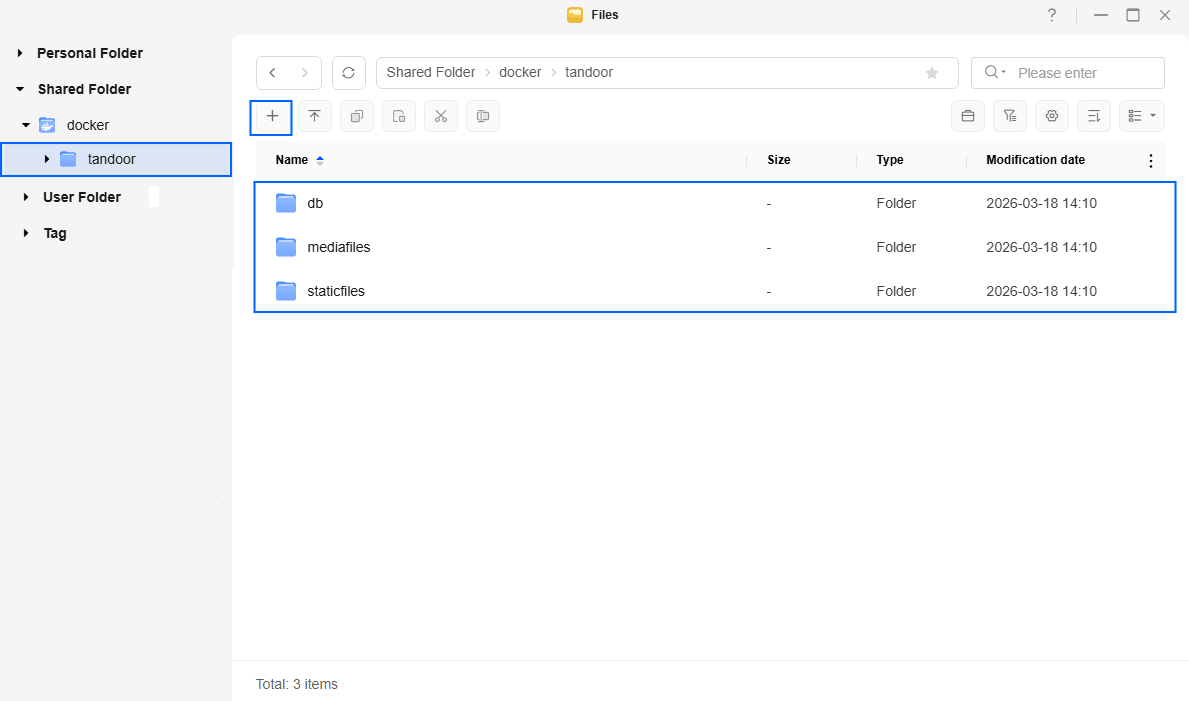The width and height of the screenshot is (1189, 701).
Task: Open the briefcase toolbar icon
Action: [x=968, y=117]
